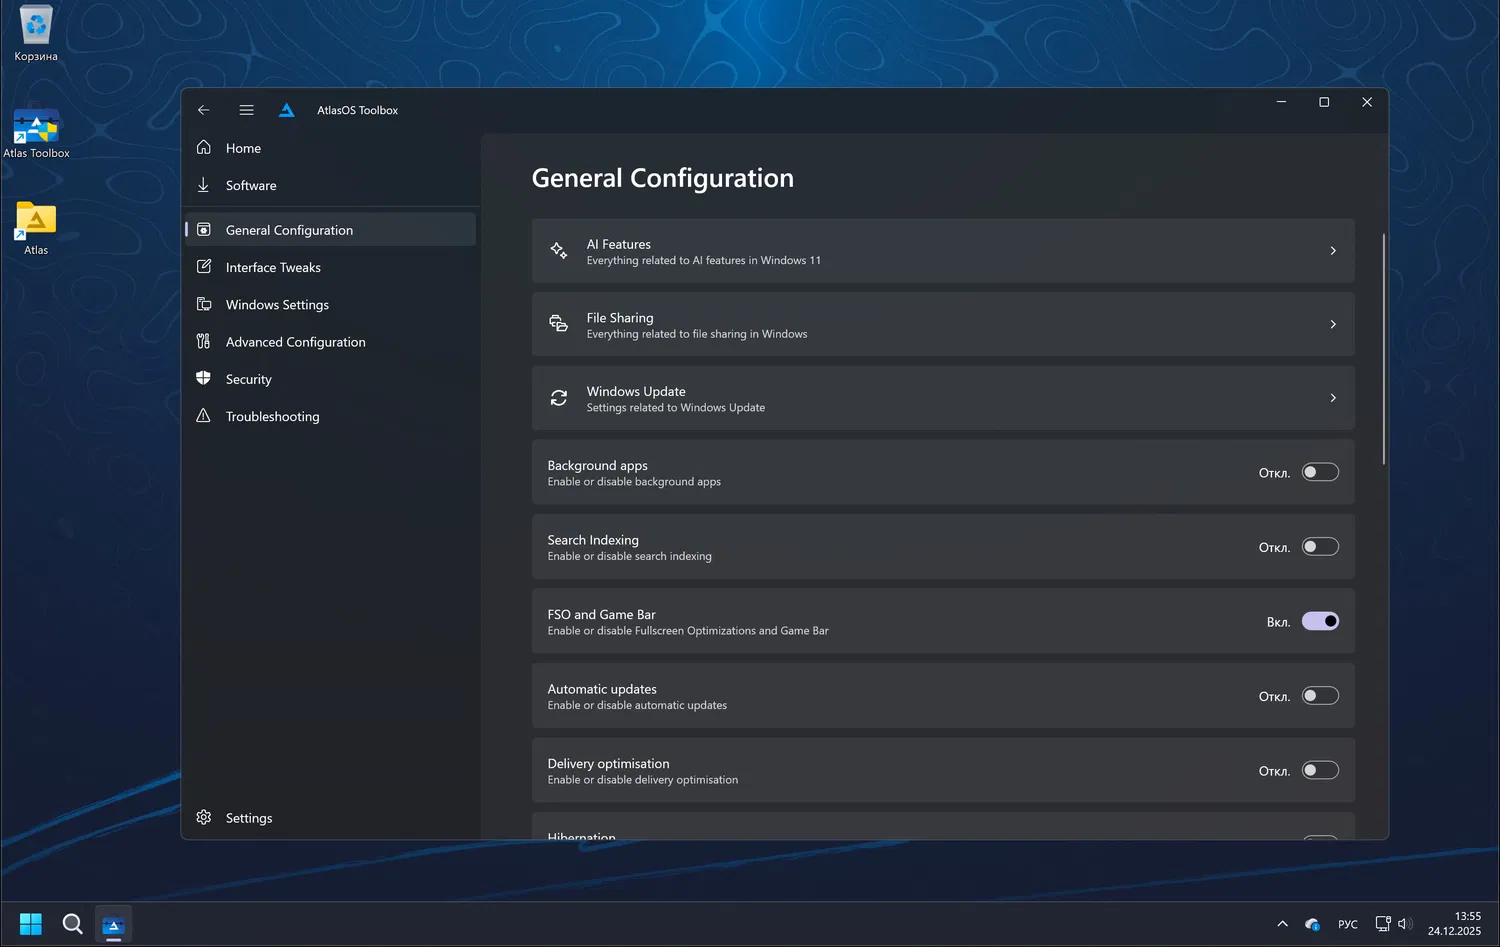Image resolution: width=1500 pixels, height=947 pixels.
Task: Click the back arrow in AtlasOS Toolbox
Action: pos(204,110)
